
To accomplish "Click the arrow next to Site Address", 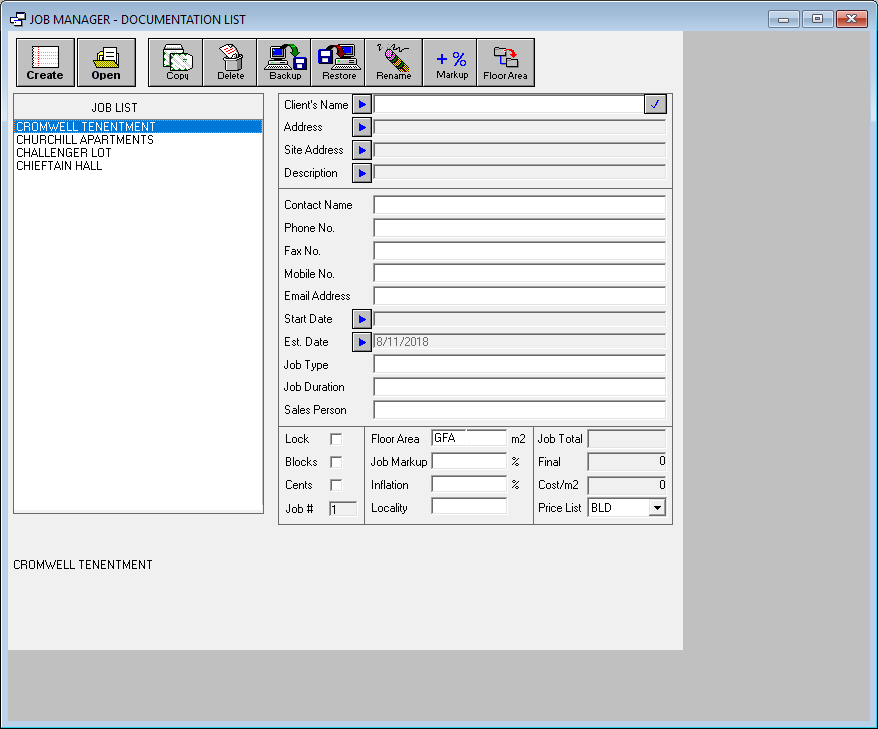I will [362, 150].
